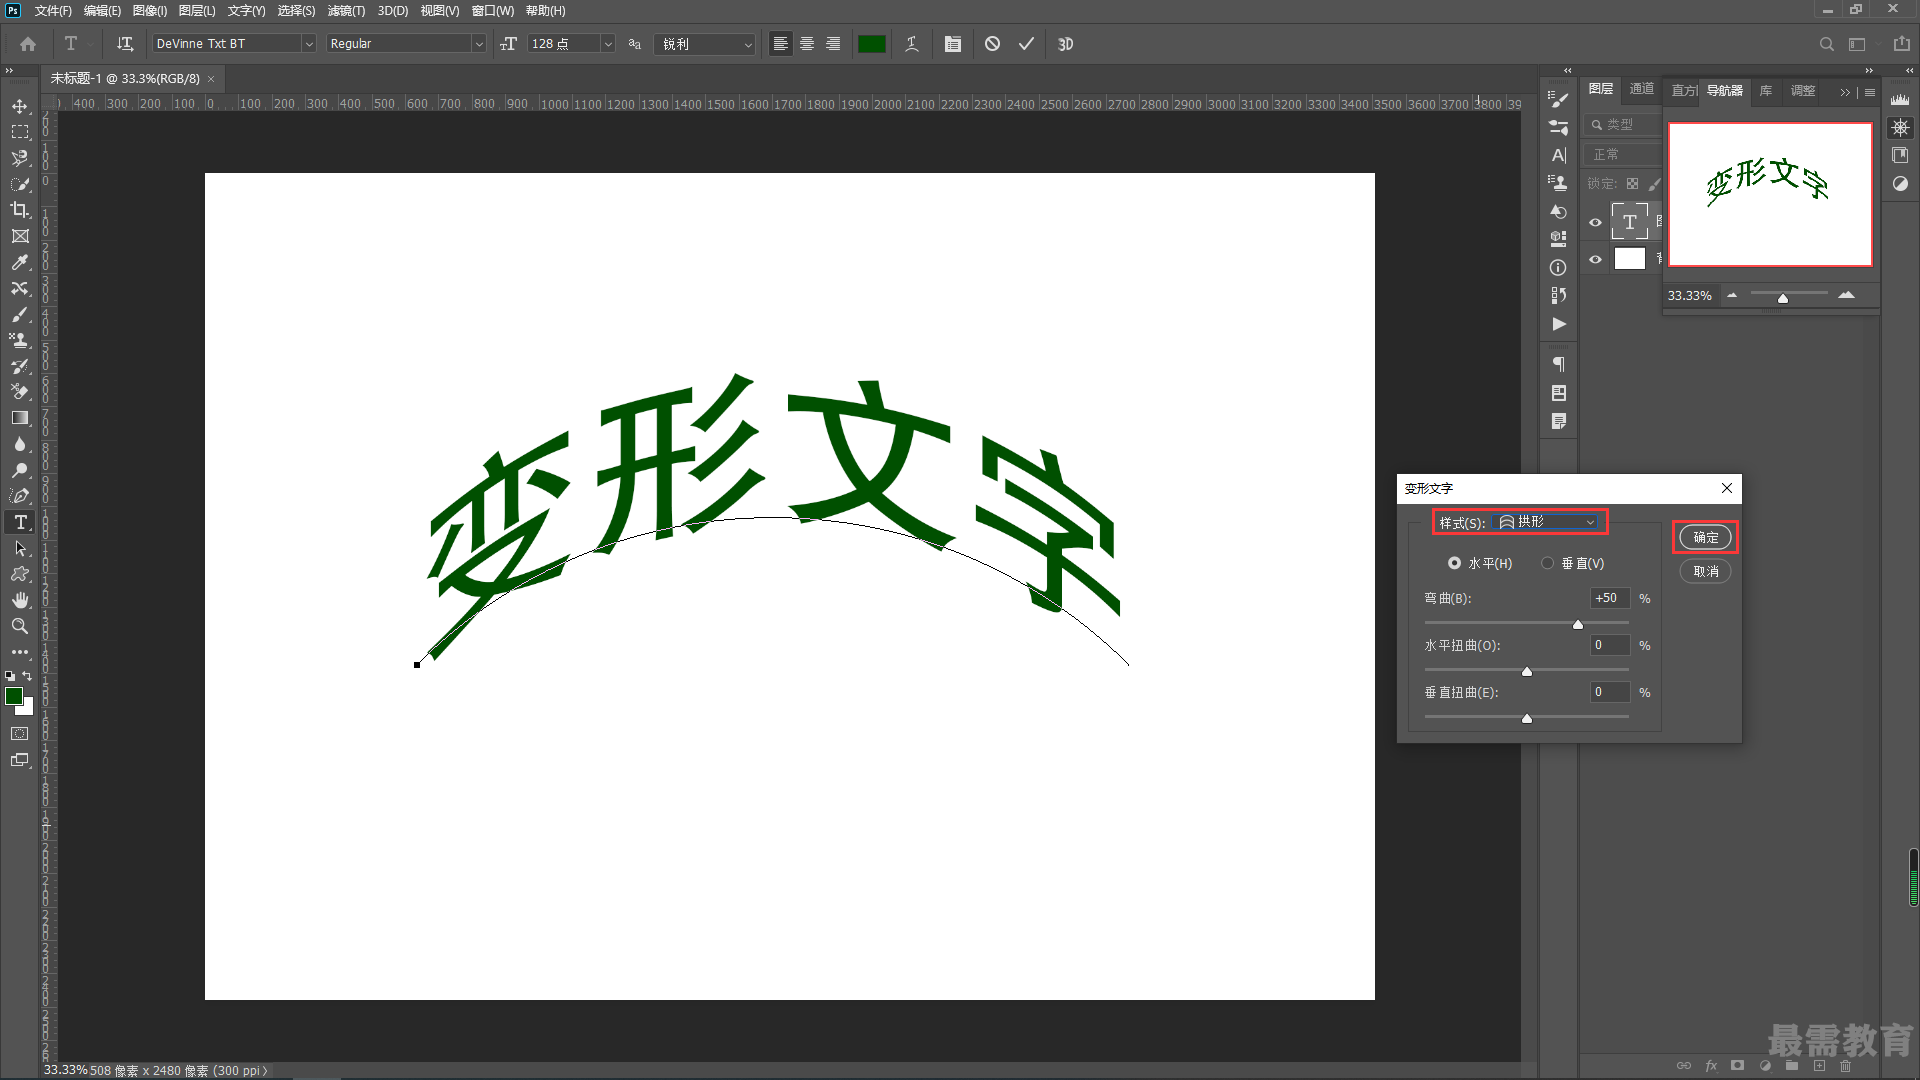Zoom in navigator large mountain button
Screen dimensions: 1920x1080
point(1846,294)
